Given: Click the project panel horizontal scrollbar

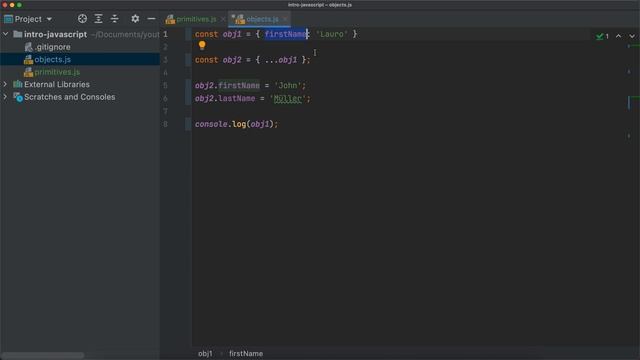Looking at the screenshot, I should tap(42, 356).
